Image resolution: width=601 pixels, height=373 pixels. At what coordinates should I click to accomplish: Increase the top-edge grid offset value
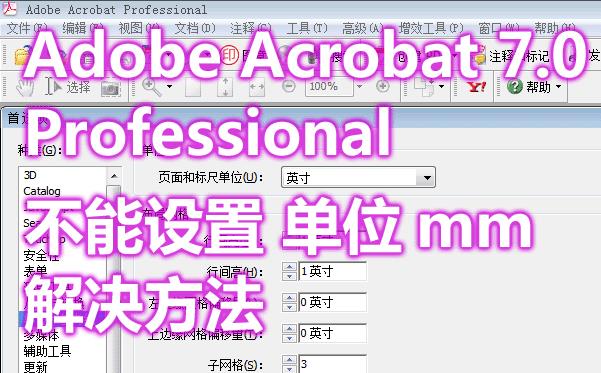(289, 329)
